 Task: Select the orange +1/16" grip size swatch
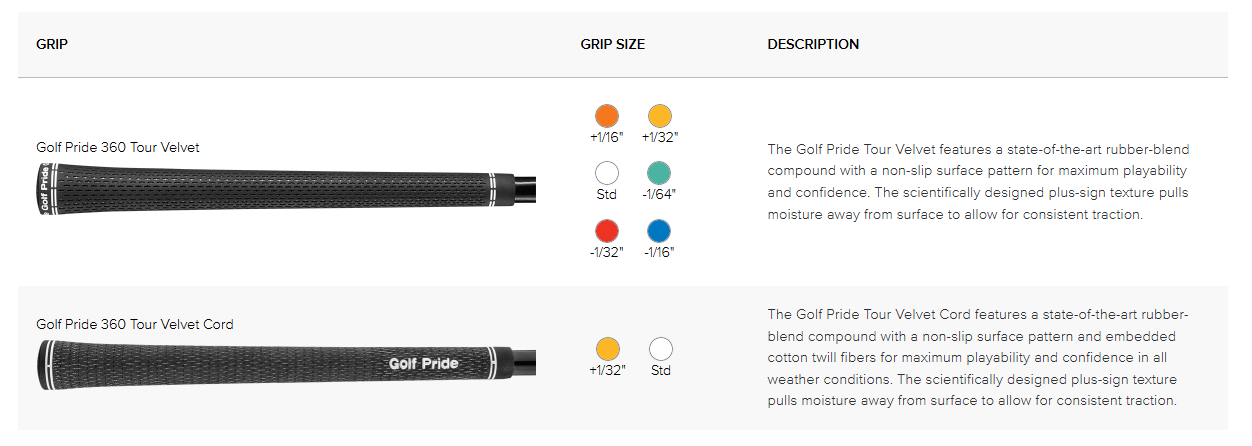(606, 115)
